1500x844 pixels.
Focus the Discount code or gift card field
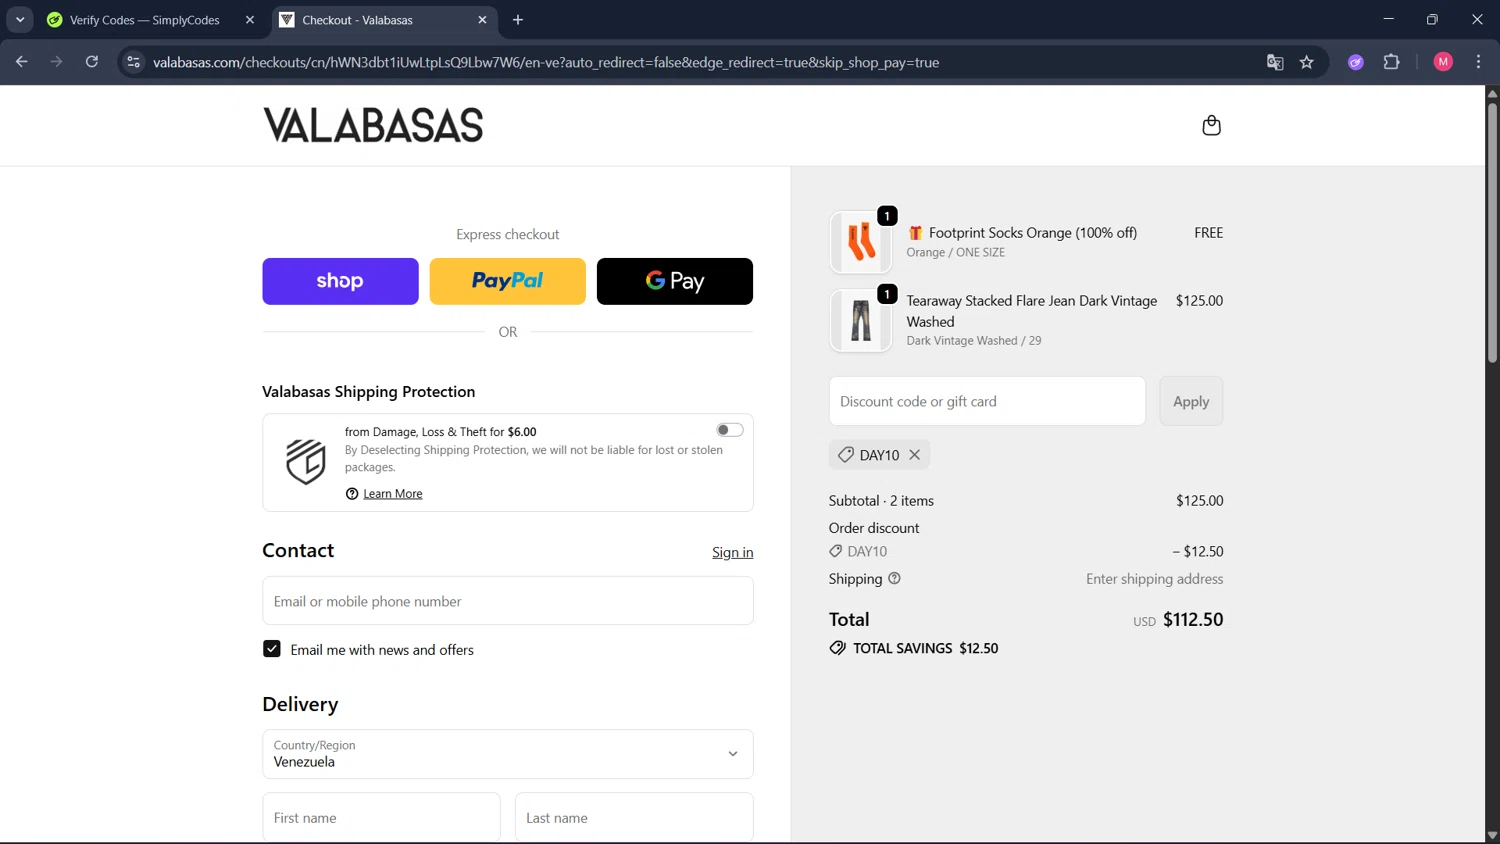(x=987, y=401)
